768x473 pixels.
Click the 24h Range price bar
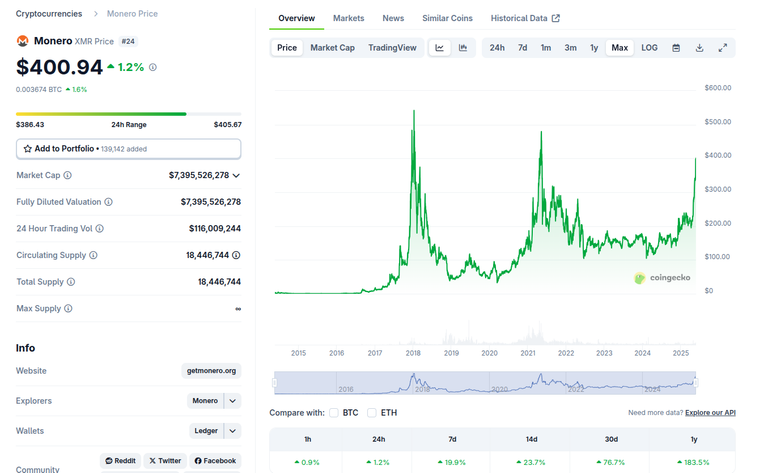[128, 114]
